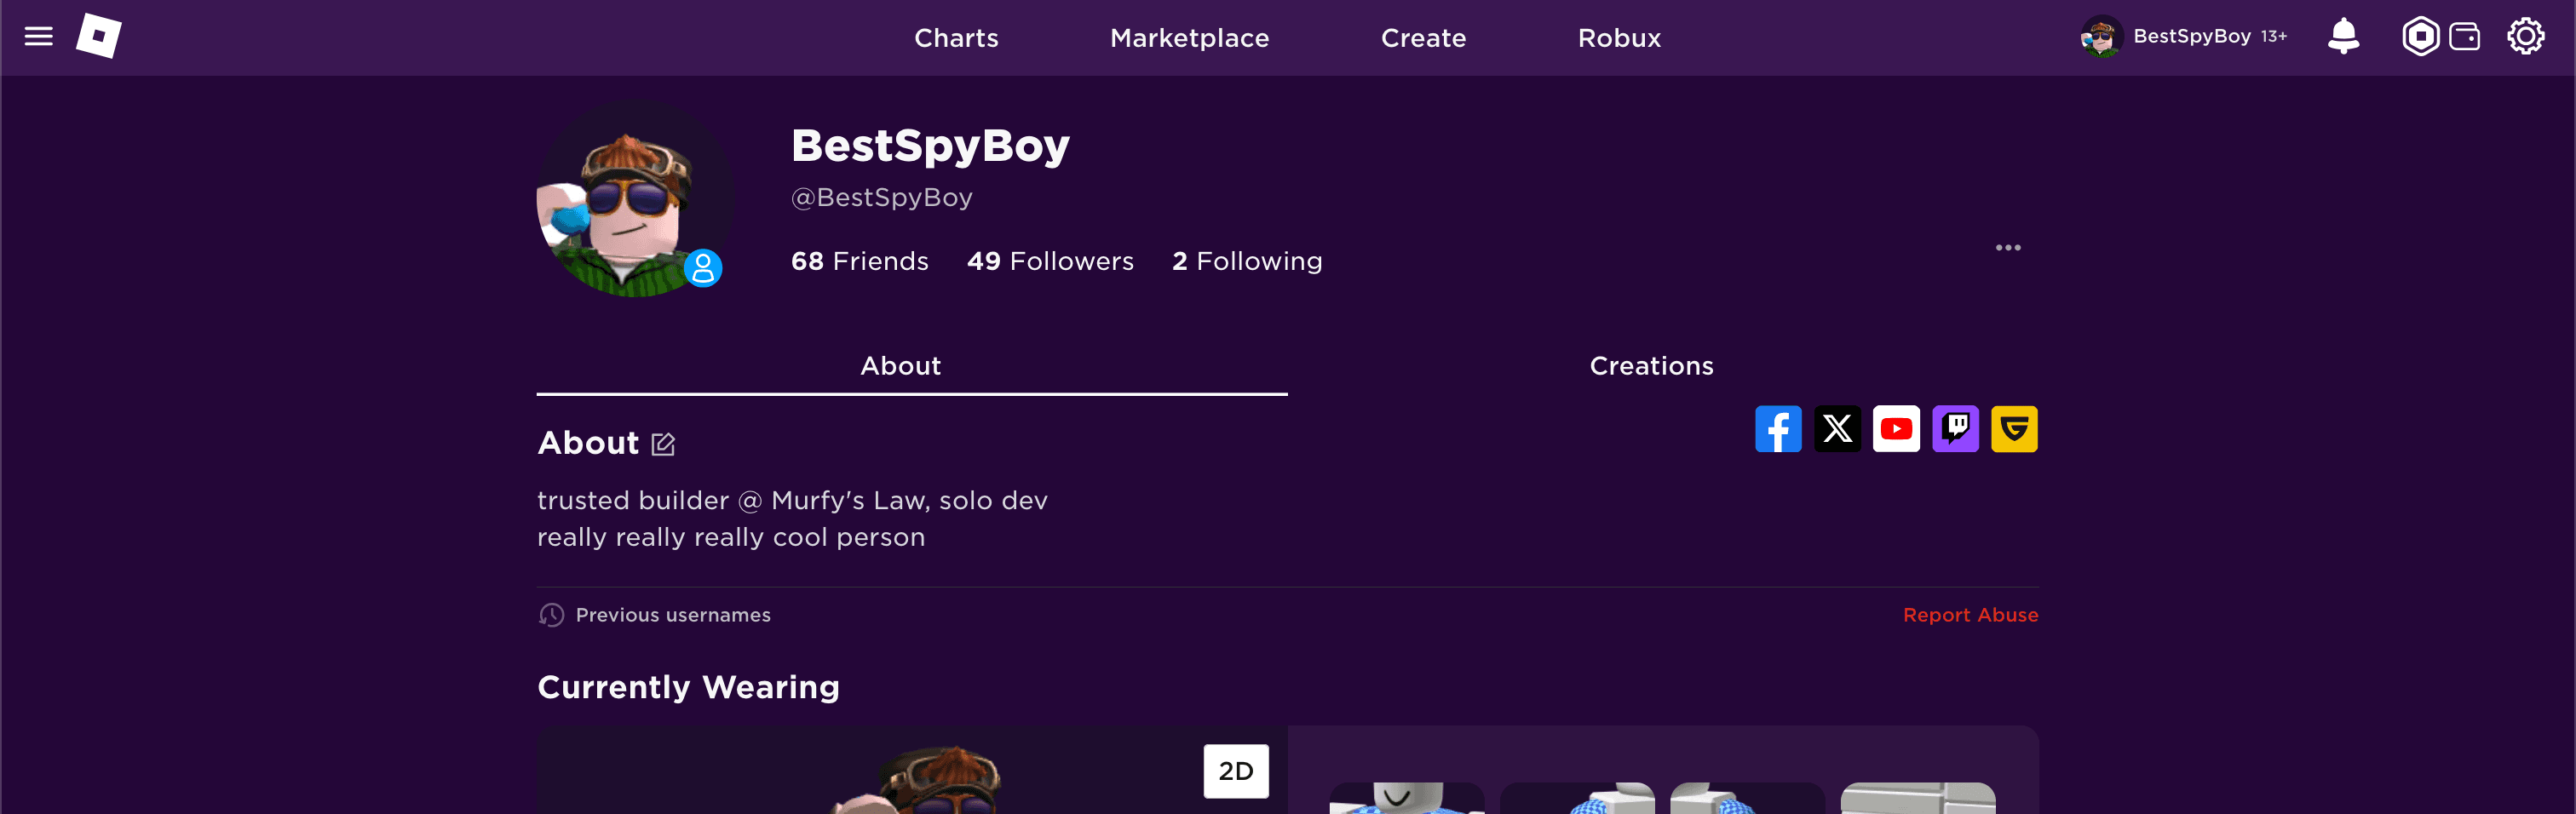
Task: Open the Guilded social link icon
Action: (2014, 429)
